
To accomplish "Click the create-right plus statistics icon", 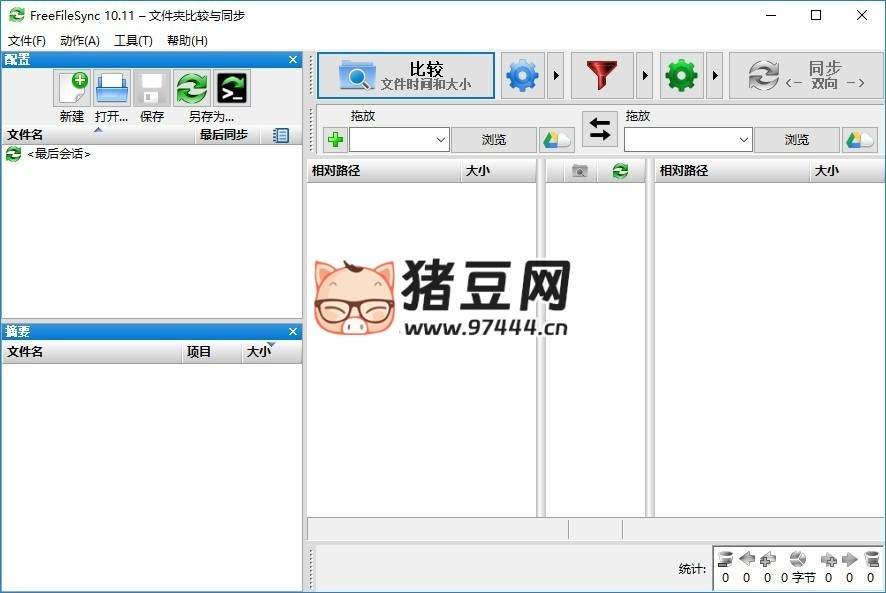I will (x=829, y=560).
